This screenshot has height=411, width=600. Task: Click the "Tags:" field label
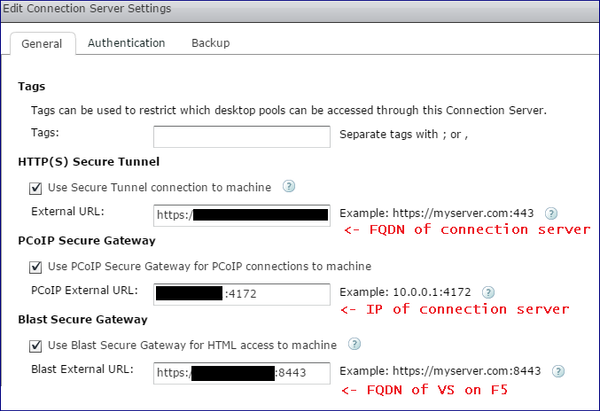pos(45,132)
